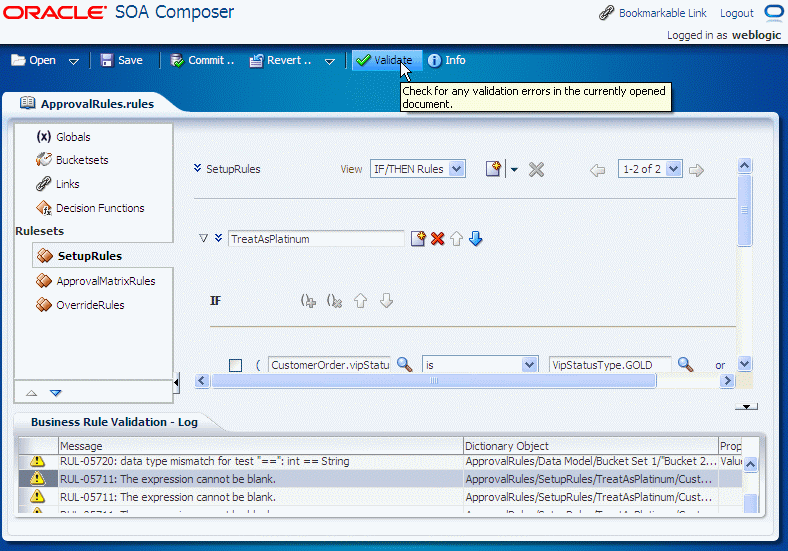
Task: Open the Globals section
Action: [73, 137]
